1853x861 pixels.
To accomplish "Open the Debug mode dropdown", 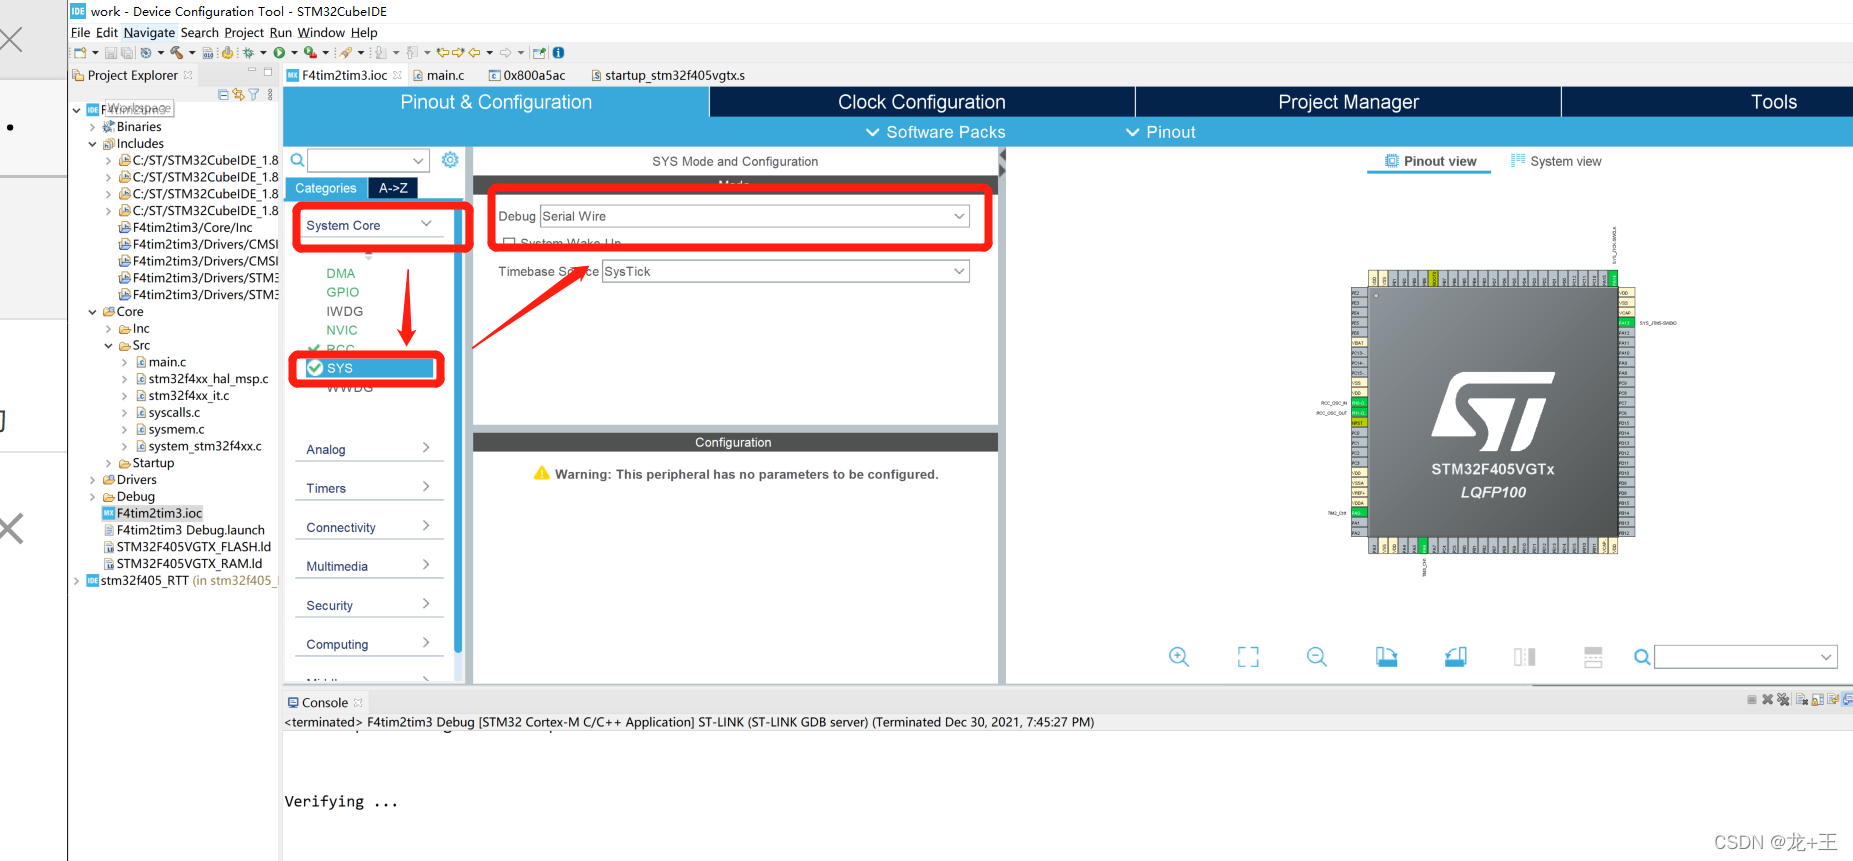I will click(959, 216).
